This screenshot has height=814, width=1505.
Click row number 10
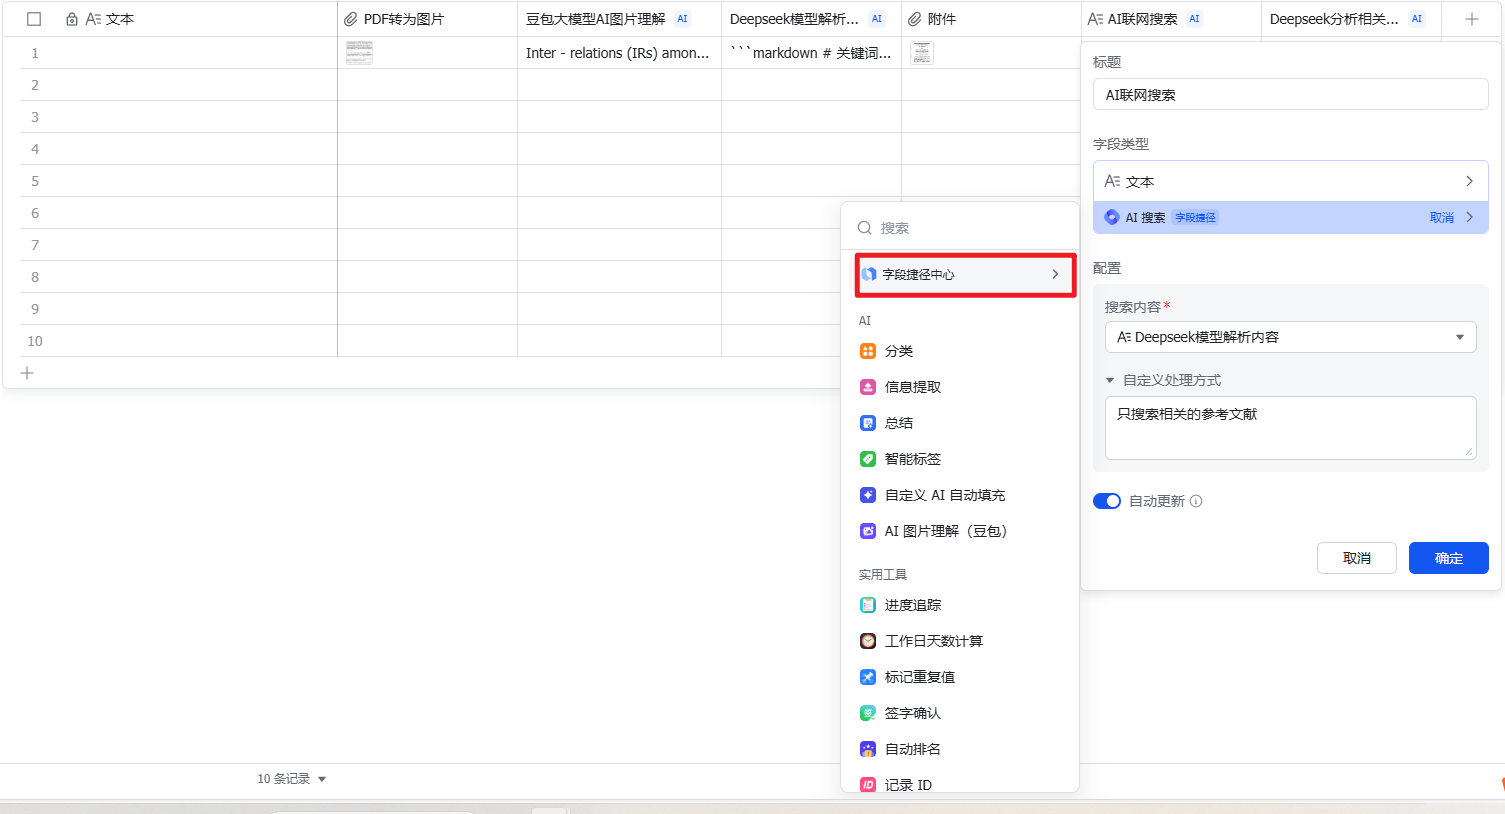tap(35, 341)
